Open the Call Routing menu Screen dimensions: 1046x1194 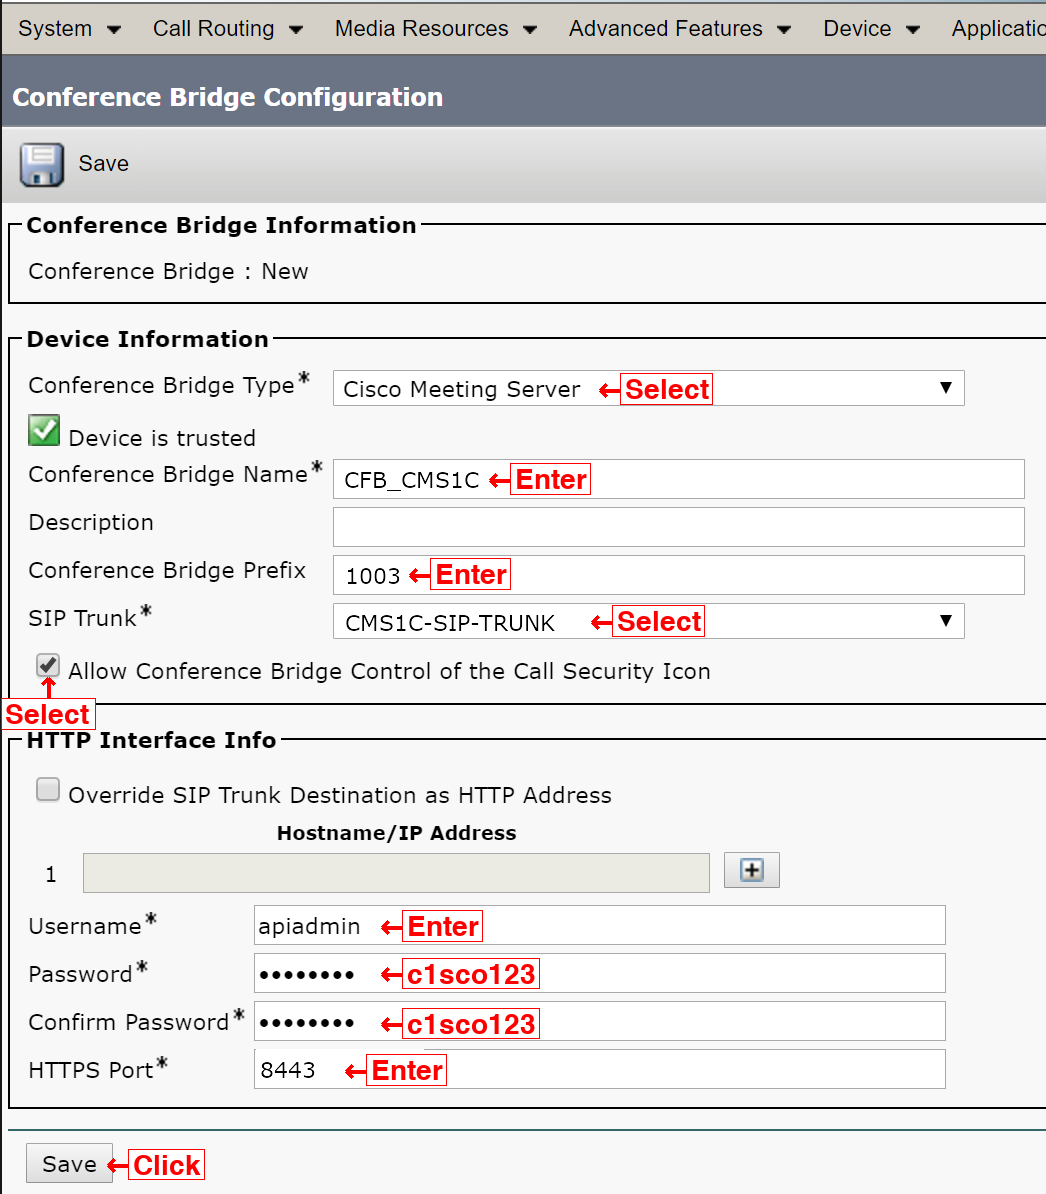[228, 29]
